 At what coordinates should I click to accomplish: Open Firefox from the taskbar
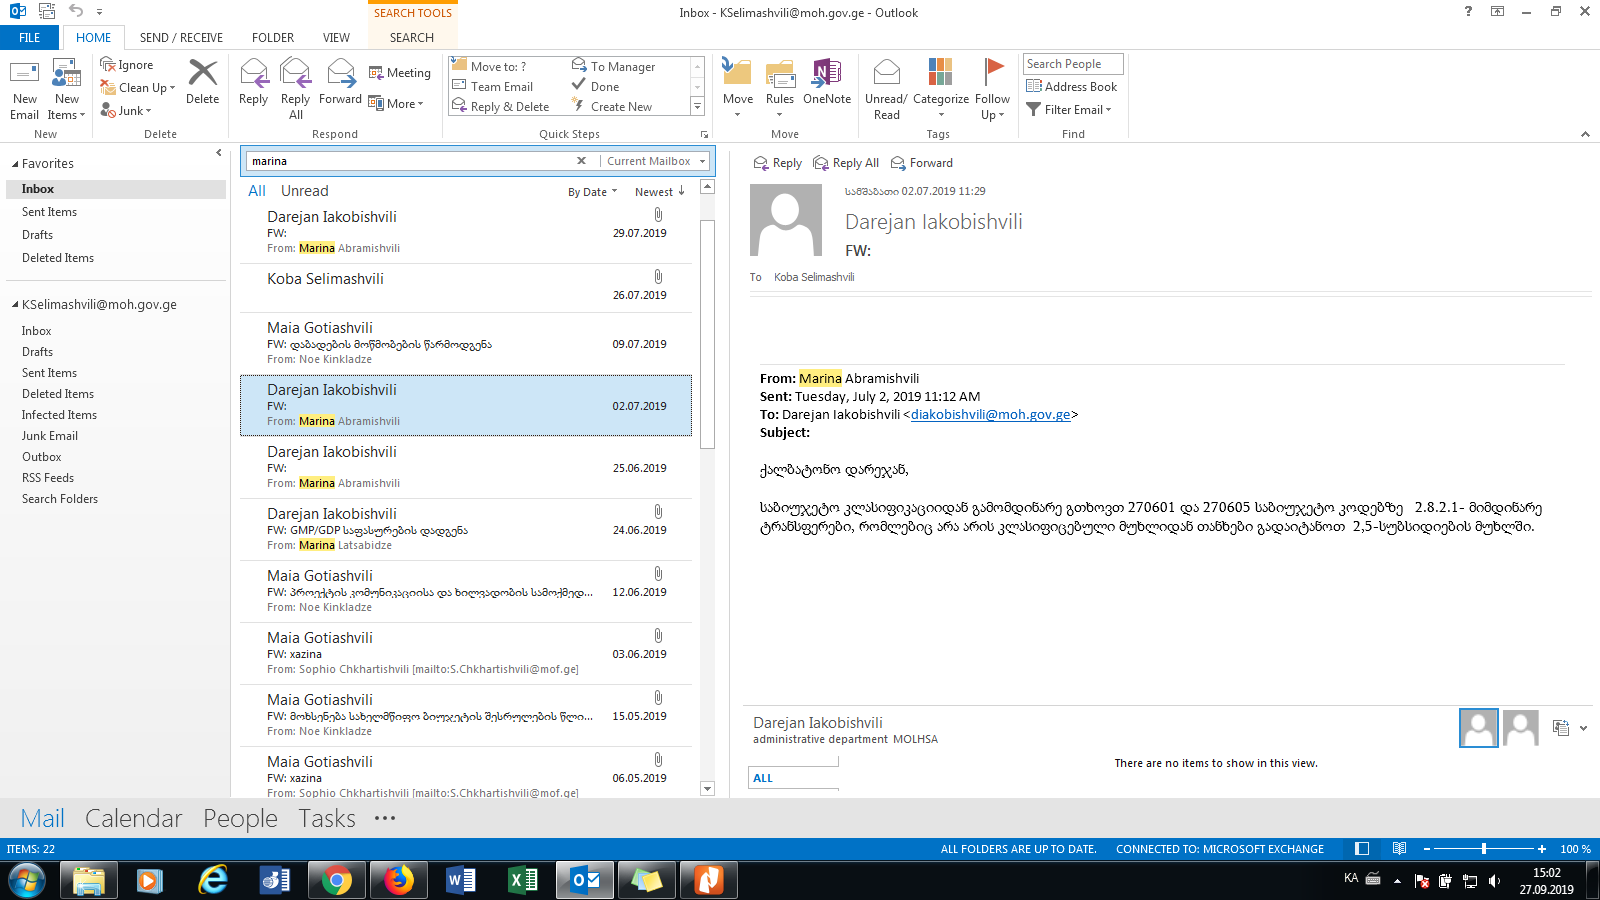(x=399, y=880)
